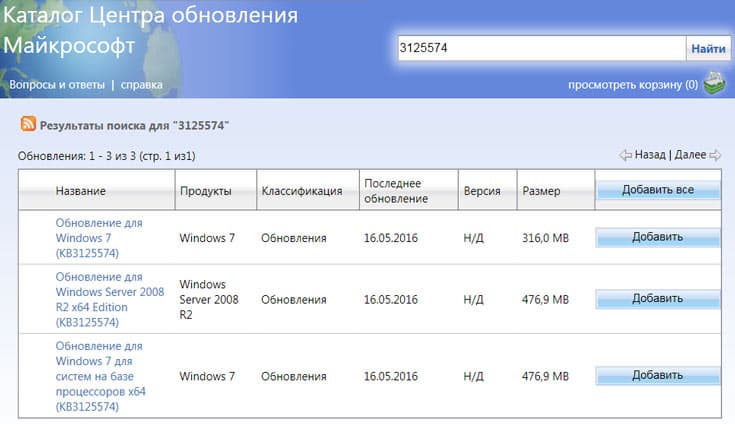Screen dimensions: 735x424
Task: Open the Windows 7 процессоров x64 update link
Action: pos(100,376)
